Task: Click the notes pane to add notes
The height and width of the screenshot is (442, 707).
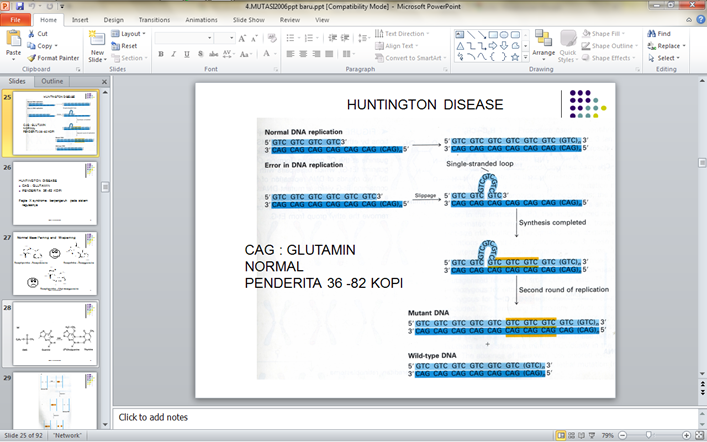Action: (404, 417)
